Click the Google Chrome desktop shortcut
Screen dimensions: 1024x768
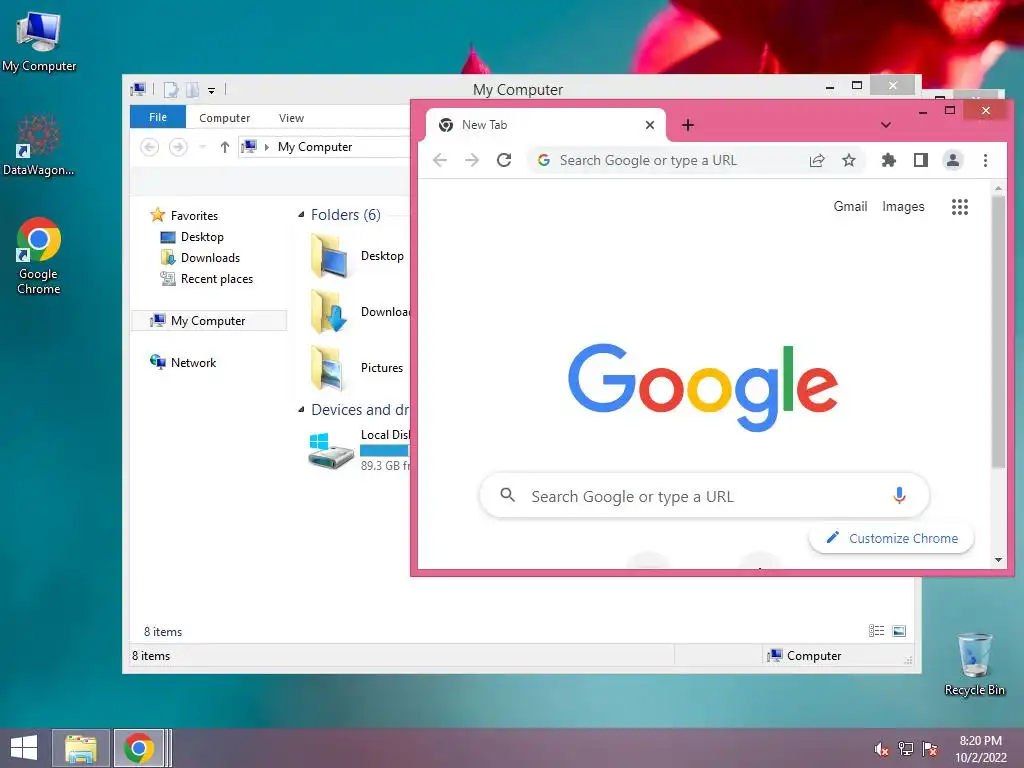pyautogui.click(x=39, y=256)
